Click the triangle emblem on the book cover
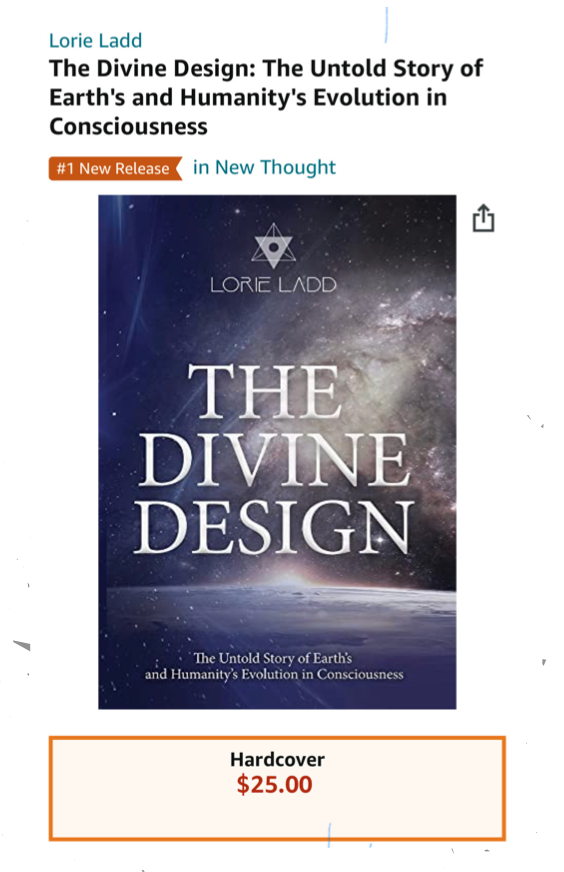The image size is (564, 872). coord(273,243)
